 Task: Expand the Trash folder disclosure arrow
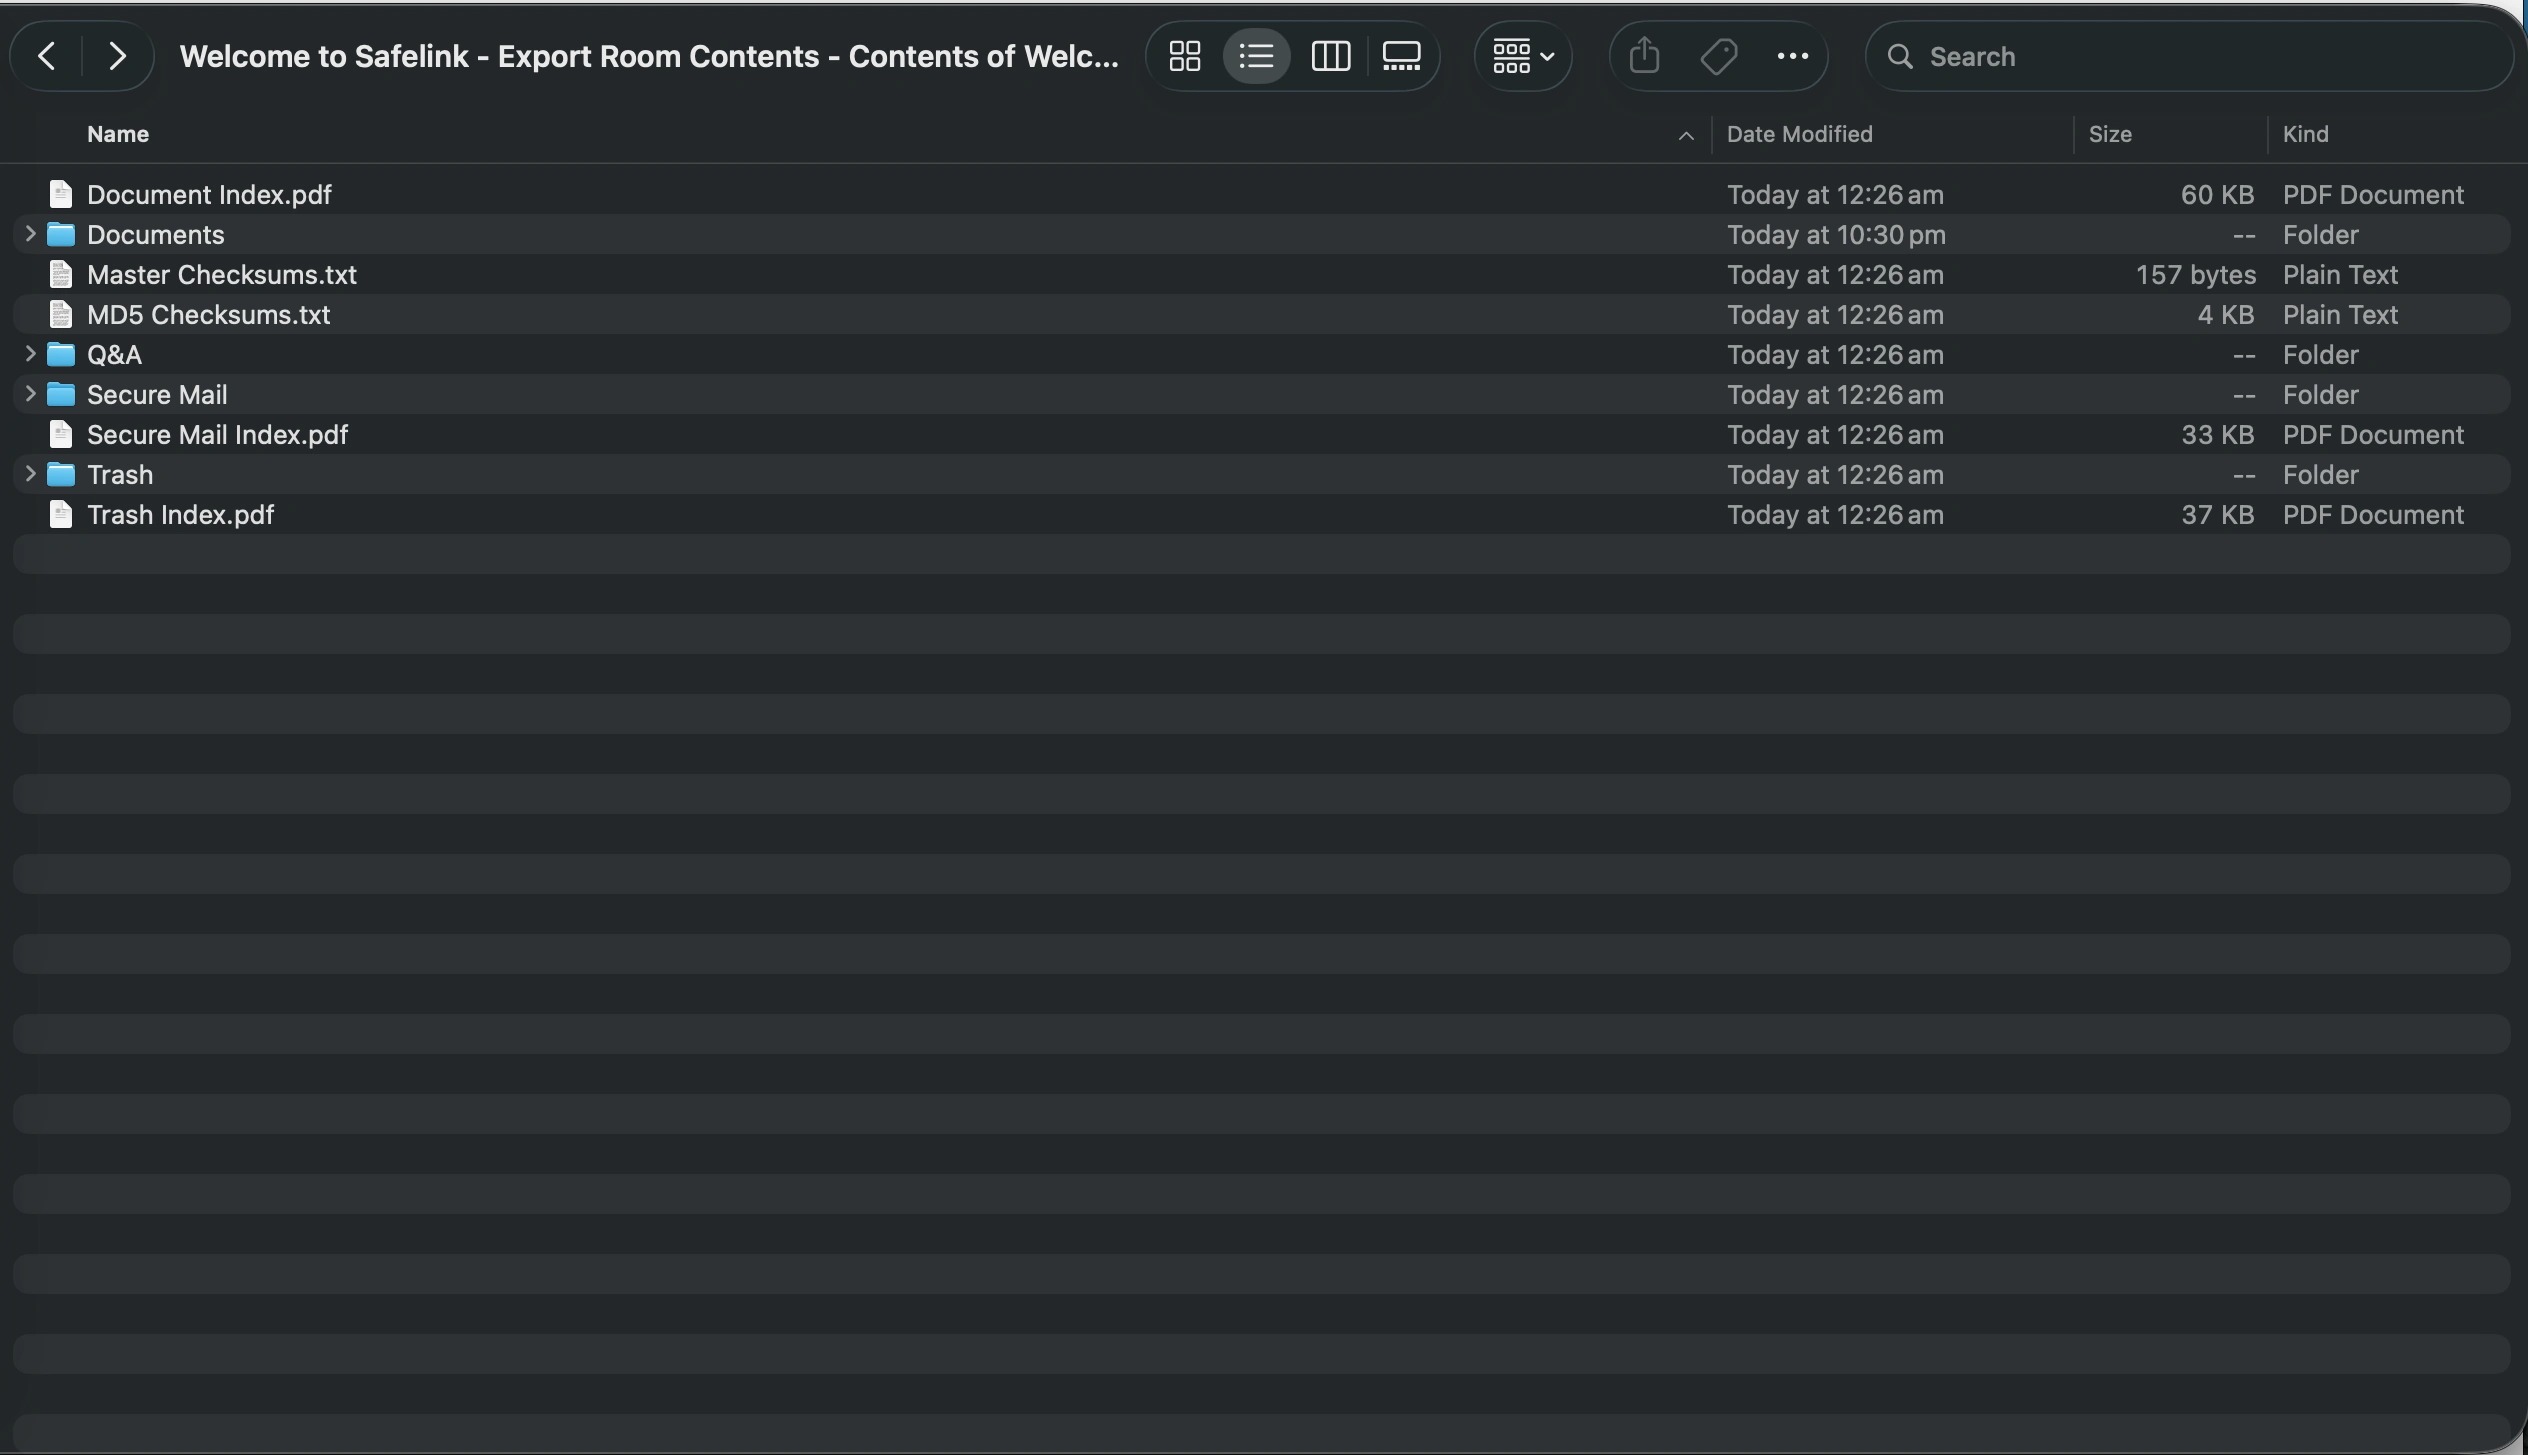pos(30,474)
